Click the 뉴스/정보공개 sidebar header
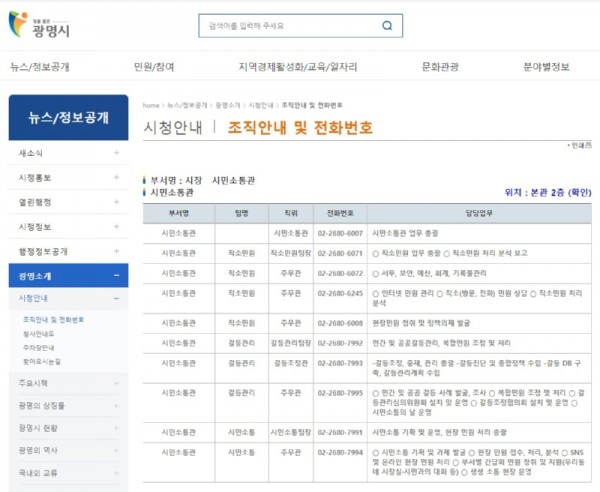The image size is (600, 492). [68, 117]
